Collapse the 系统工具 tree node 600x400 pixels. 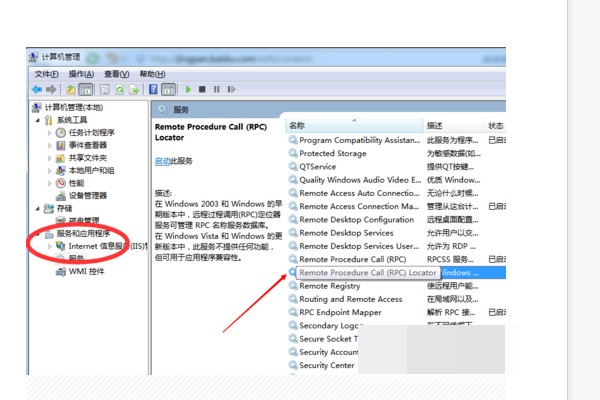point(38,119)
